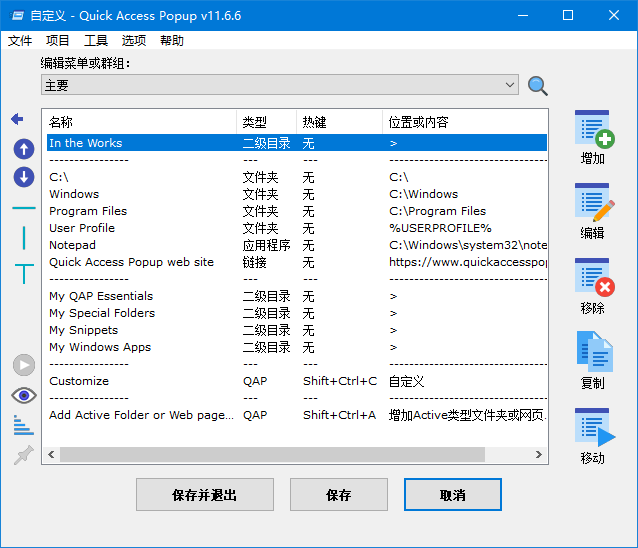The width and height of the screenshot is (638, 548).
Task: Open the 选项 menu
Action: (133, 41)
